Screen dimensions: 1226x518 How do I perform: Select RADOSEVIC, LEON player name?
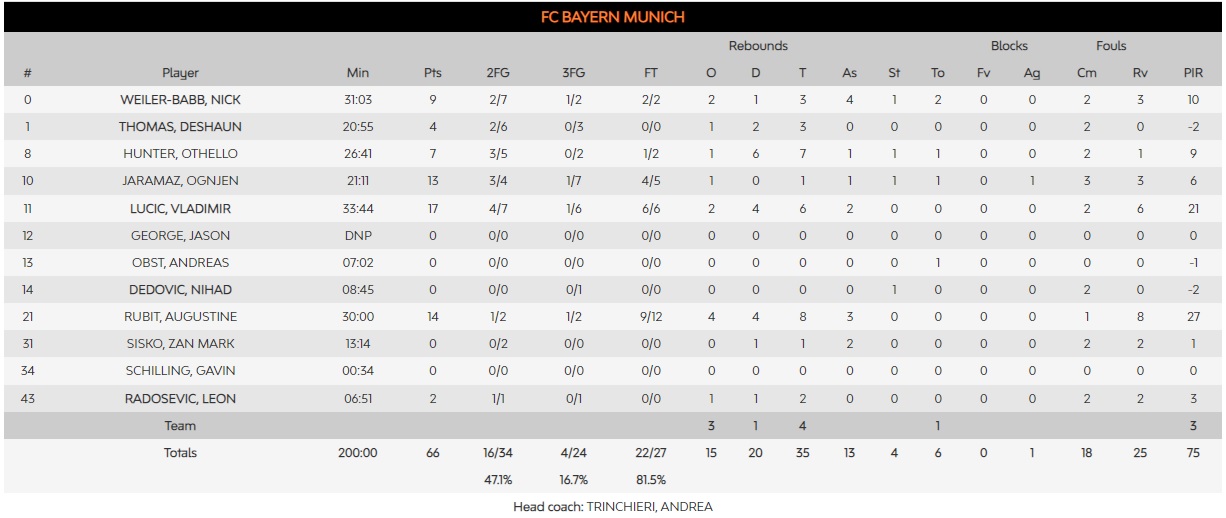point(180,399)
